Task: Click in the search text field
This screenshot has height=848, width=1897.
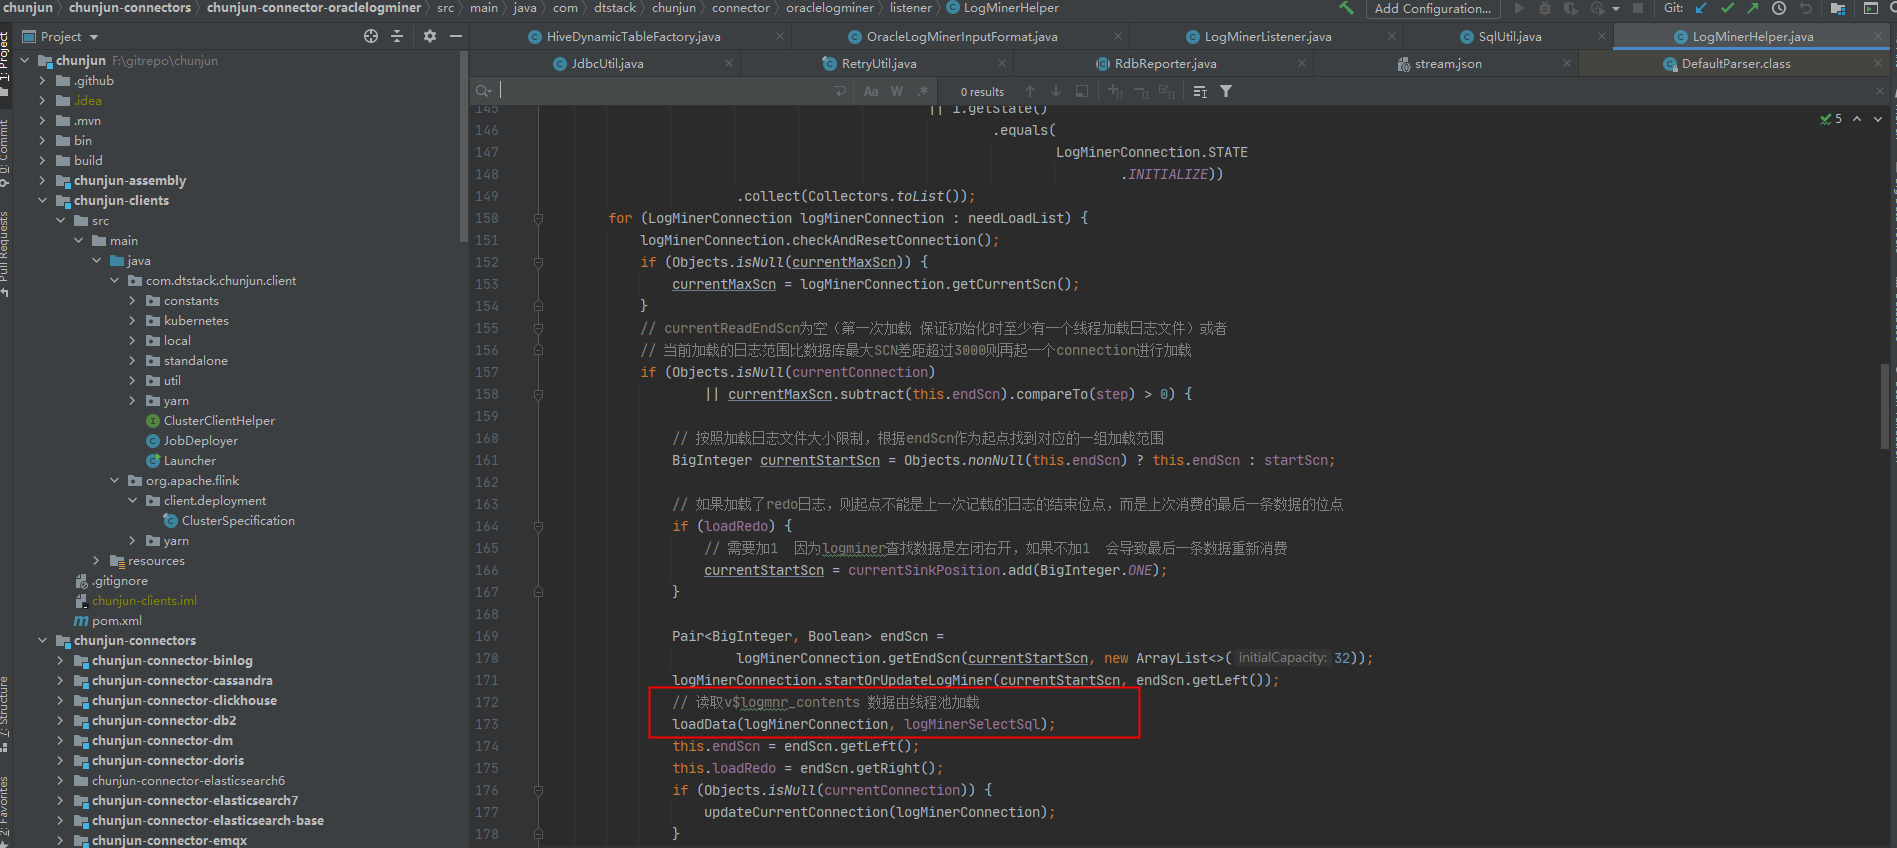Action: click(665, 91)
